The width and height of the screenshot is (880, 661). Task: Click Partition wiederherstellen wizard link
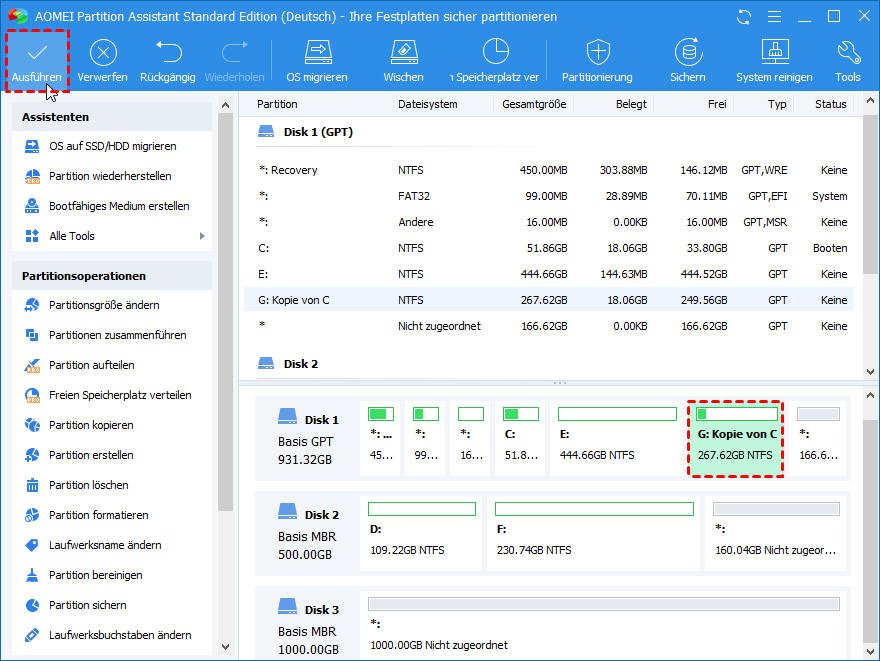click(110, 176)
